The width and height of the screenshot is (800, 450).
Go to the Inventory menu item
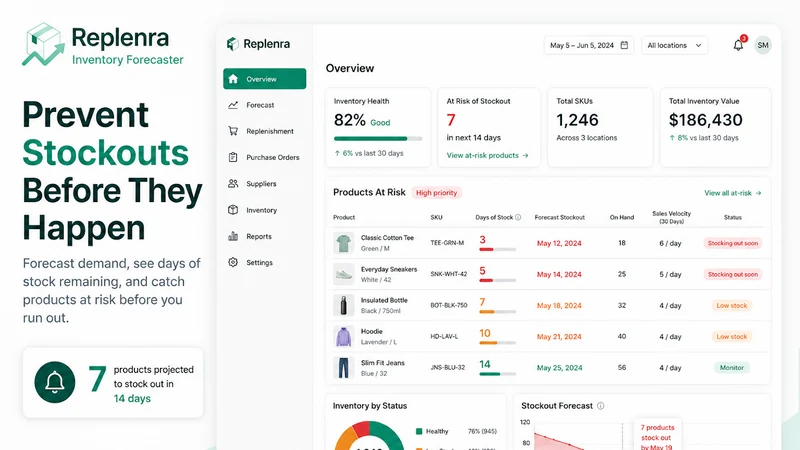[264, 210]
